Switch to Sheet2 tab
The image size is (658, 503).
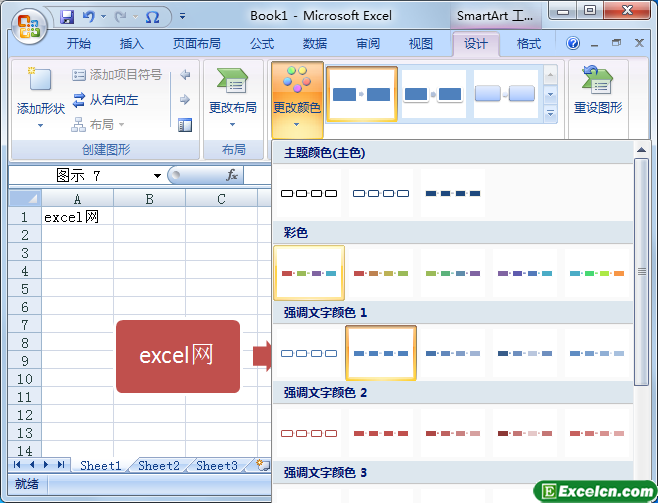(x=159, y=465)
